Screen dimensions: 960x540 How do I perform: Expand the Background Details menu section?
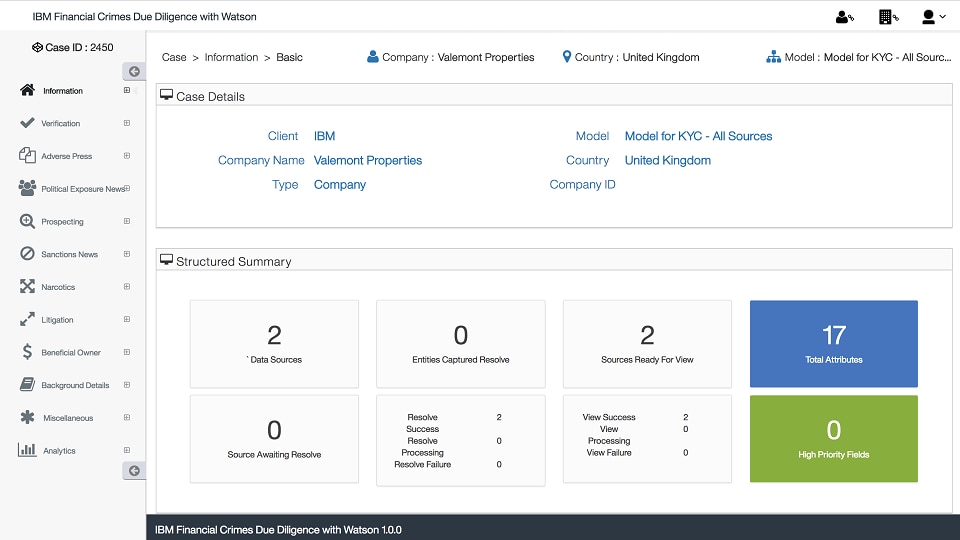tap(127, 384)
